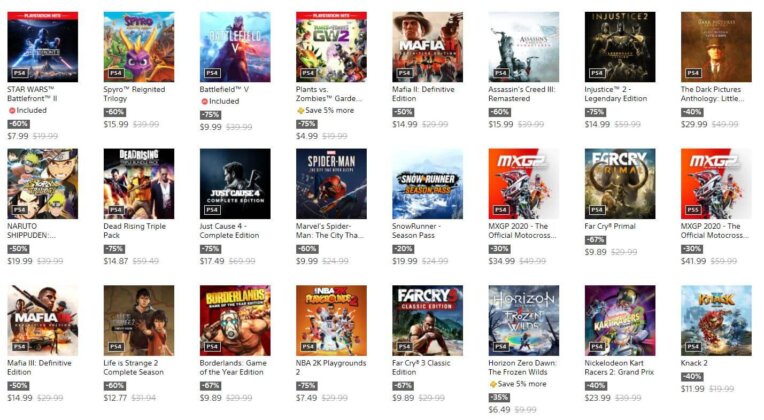This screenshot has height=420, width=764.
Task: Open the Injustice 2 Legendary Edition cover
Action: (620, 47)
